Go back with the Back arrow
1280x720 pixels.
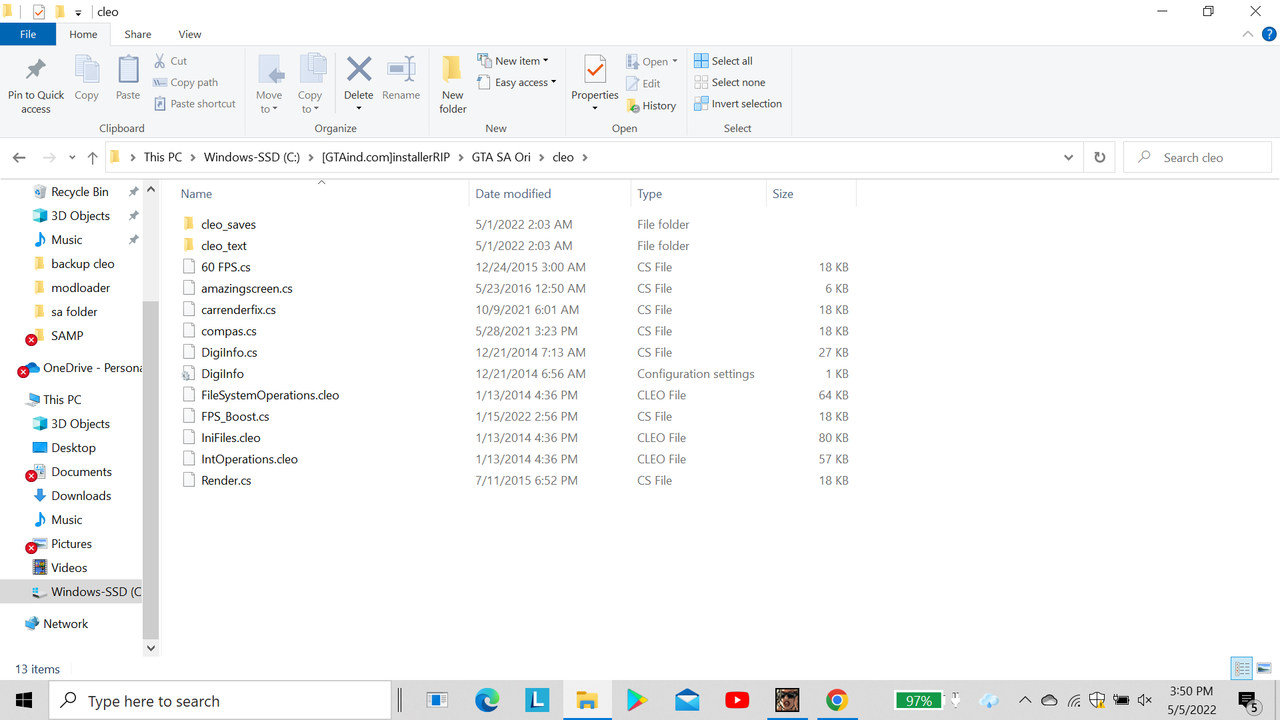point(19,158)
